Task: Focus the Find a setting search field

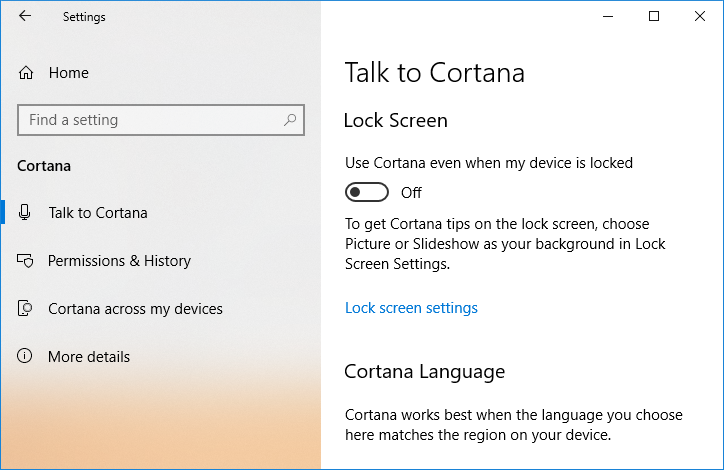Action: (150, 120)
